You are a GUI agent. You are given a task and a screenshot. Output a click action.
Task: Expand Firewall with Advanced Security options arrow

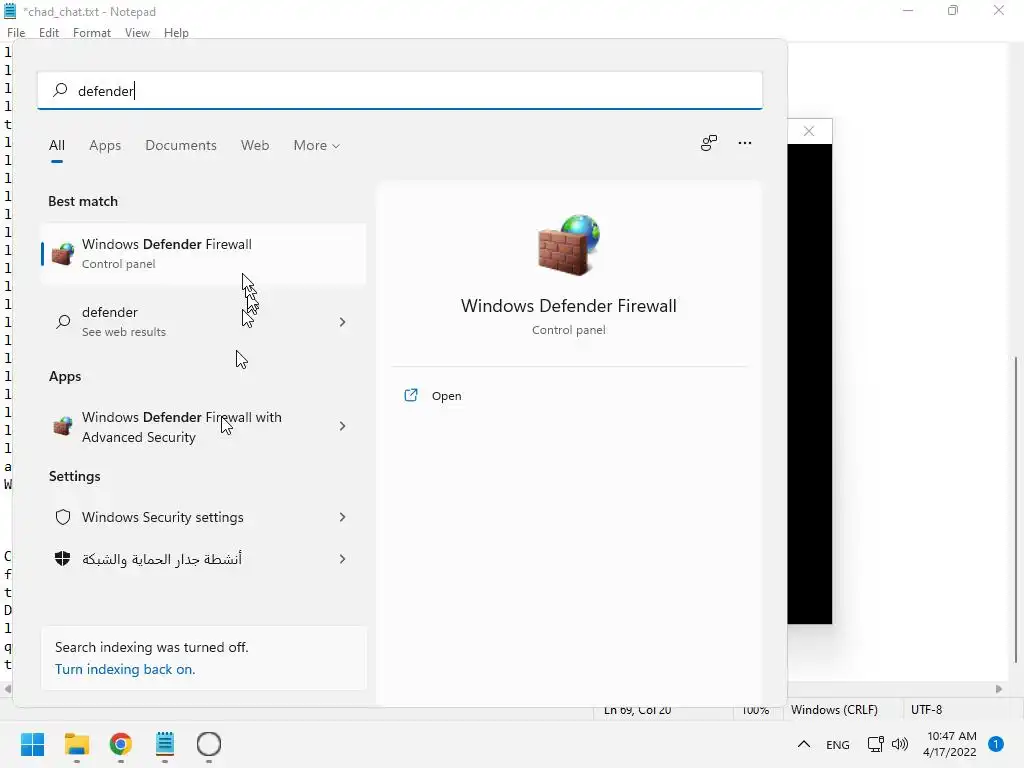point(342,426)
